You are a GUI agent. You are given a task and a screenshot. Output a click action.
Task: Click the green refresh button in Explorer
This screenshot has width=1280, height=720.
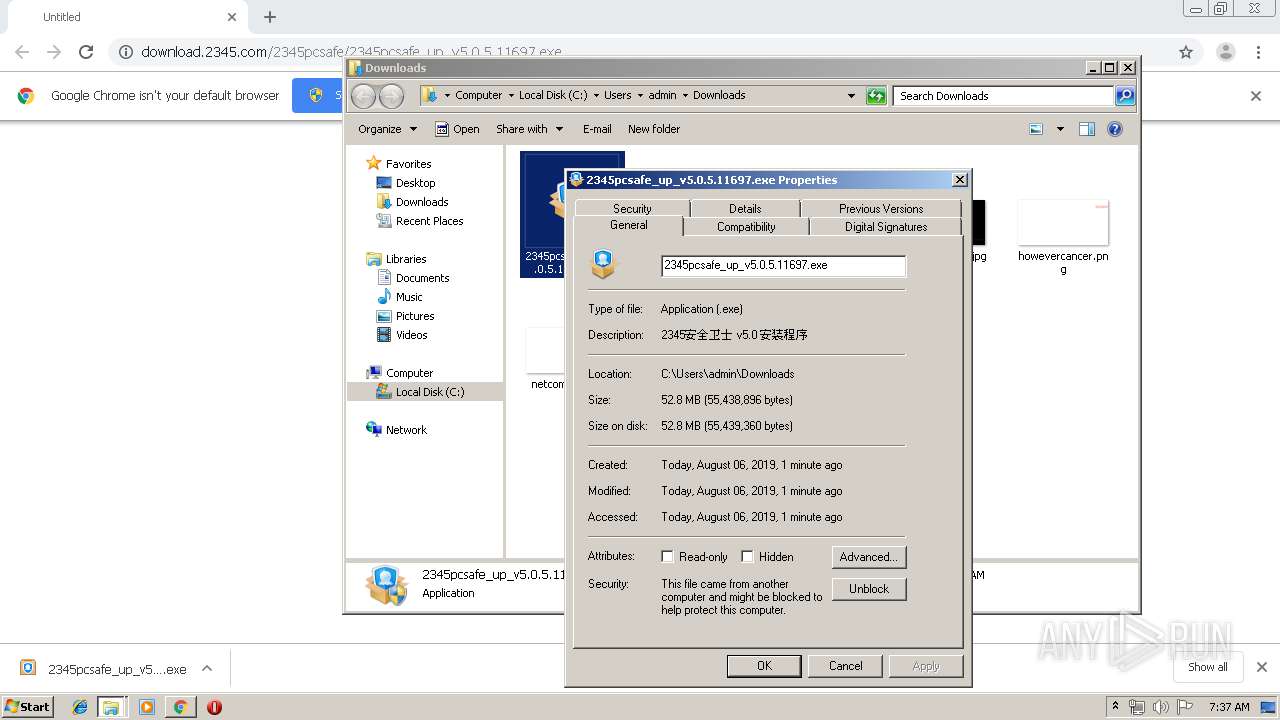coord(876,96)
